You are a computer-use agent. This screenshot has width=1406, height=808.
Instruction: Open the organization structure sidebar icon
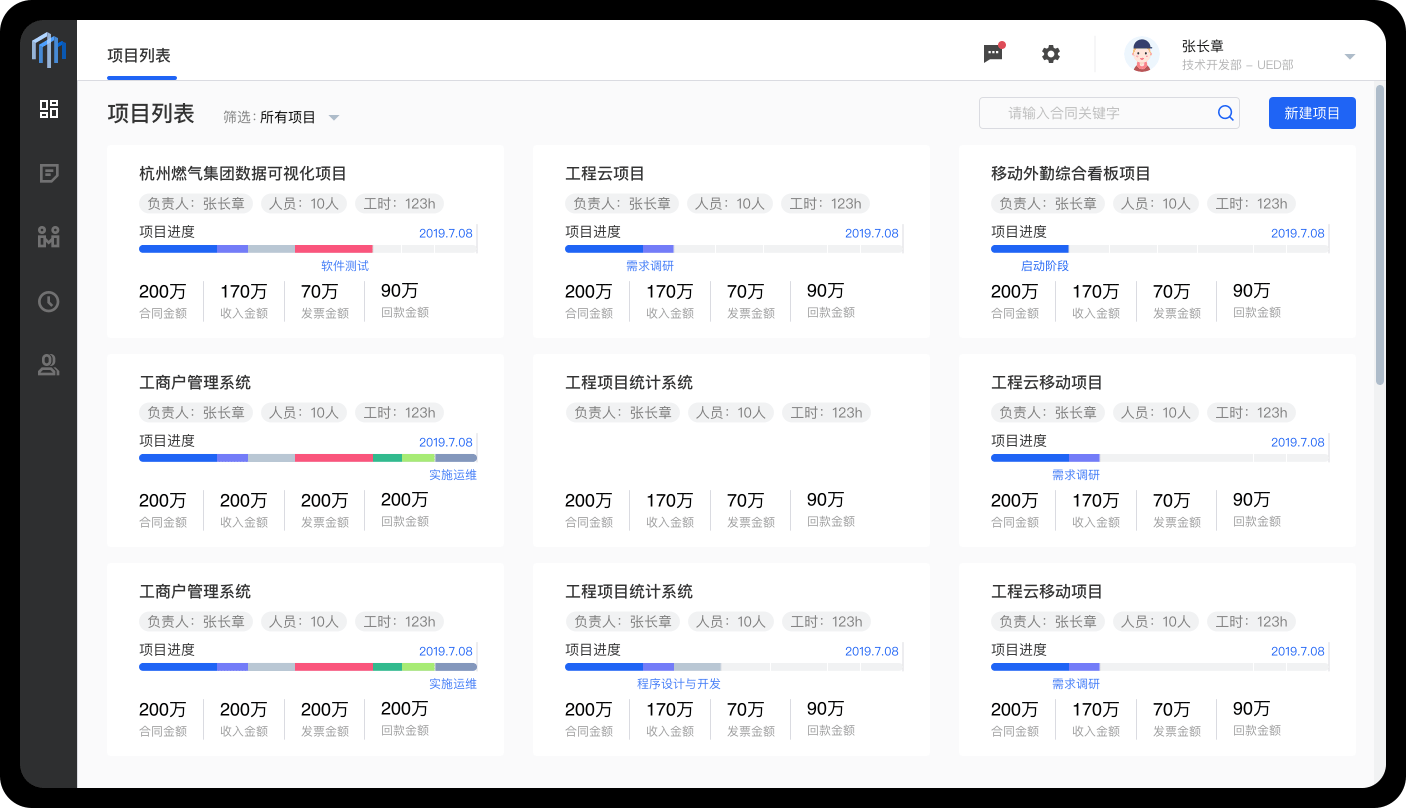48,237
